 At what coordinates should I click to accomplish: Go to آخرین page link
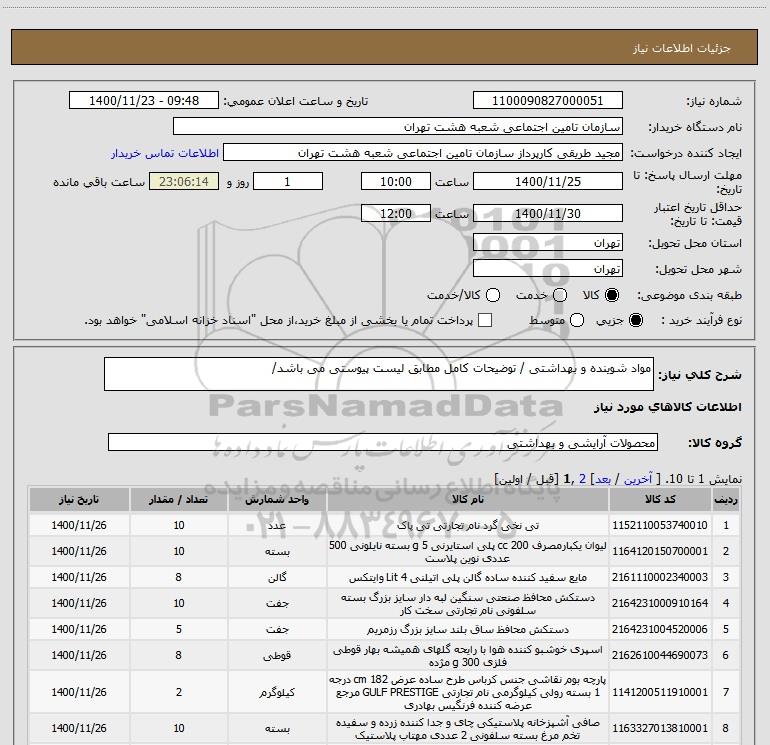(638, 479)
